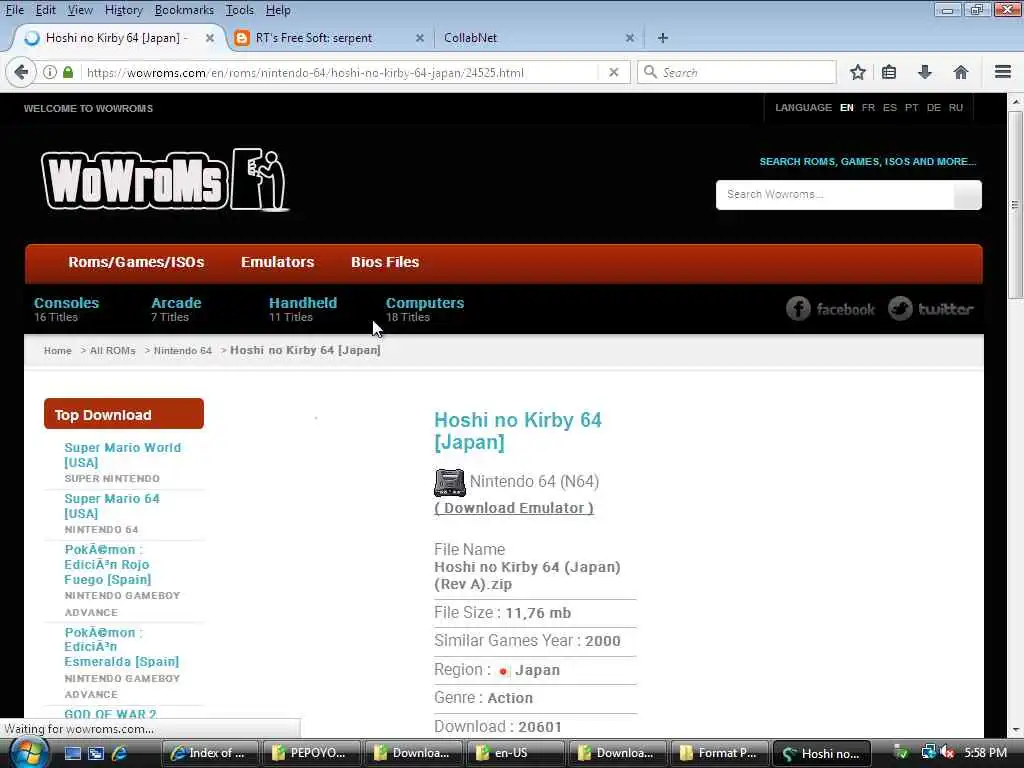Viewport: 1024px width, 768px height.
Task: Go to Home in the breadcrumb
Action: coord(57,351)
